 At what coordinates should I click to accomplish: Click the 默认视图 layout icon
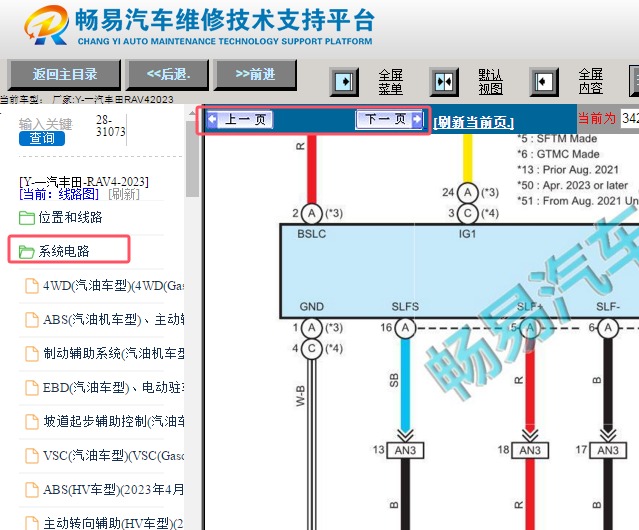pos(444,82)
